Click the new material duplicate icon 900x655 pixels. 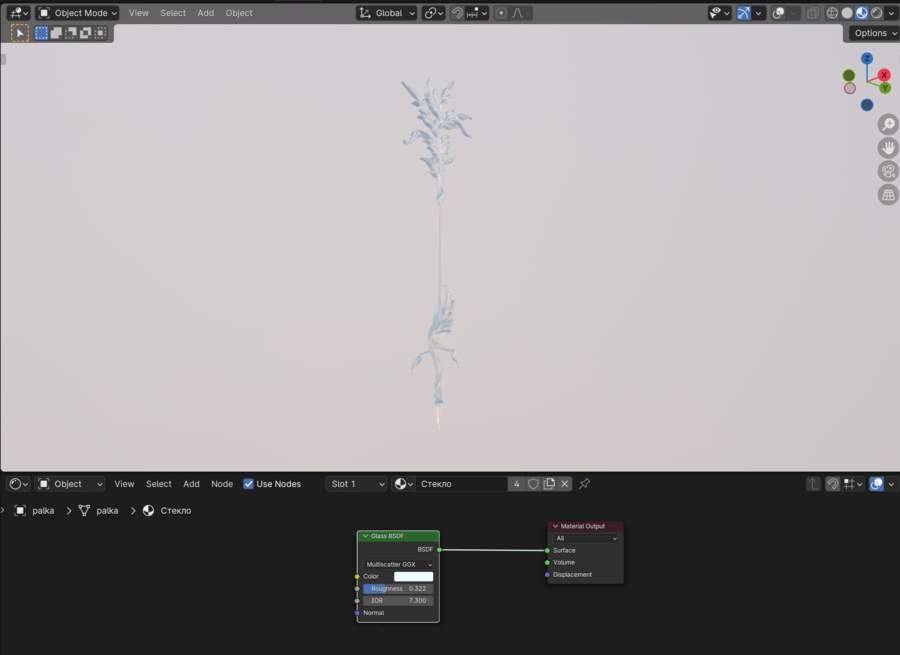549,484
